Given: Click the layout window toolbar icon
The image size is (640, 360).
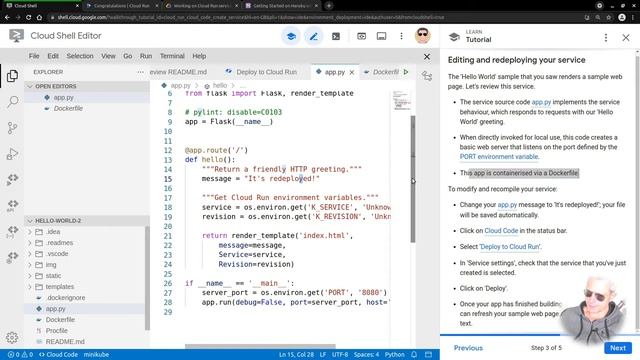Looking at the screenshot, I should coord(381,36).
